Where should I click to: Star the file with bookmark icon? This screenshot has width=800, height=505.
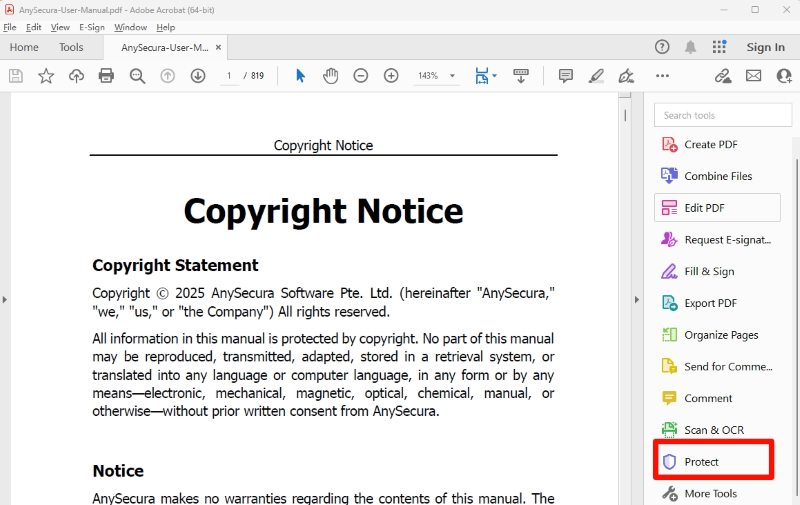click(46, 76)
